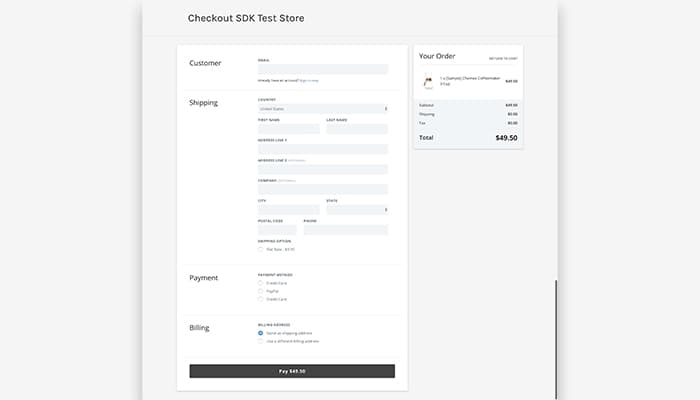Click the City input field
This screenshot has width=700, height=400.
click(288, 210)
